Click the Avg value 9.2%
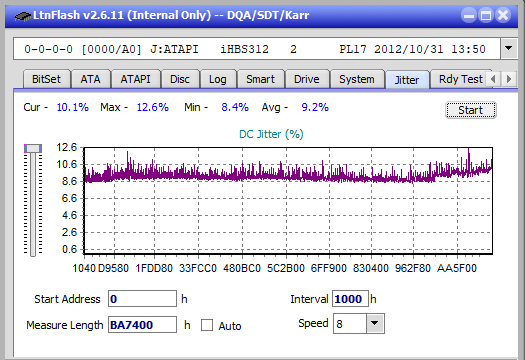Image resolution: width=525 pixels, height=360 pixels. point(315,107)
